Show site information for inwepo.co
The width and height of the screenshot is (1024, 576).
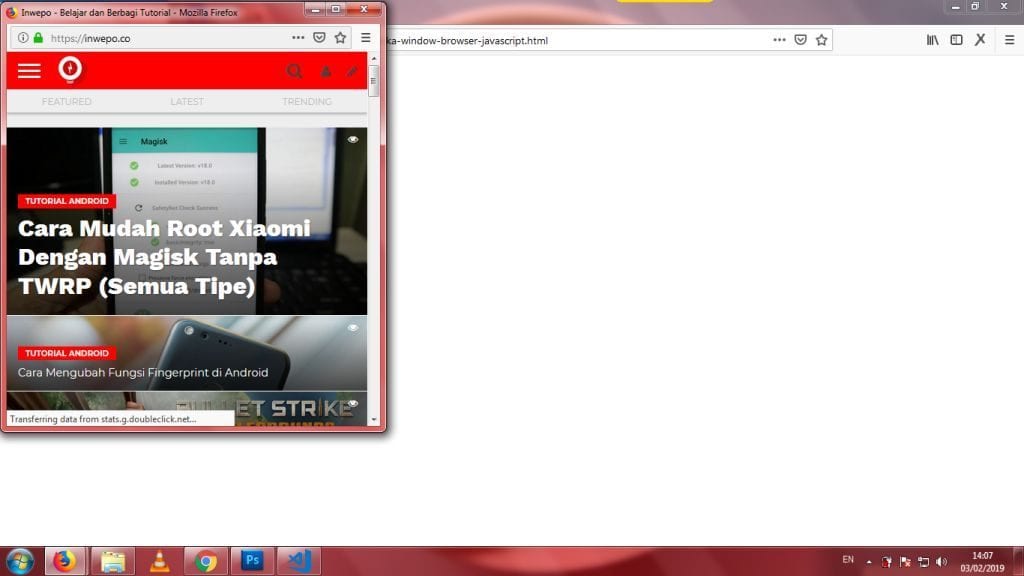pyautogui.click(x=23, y=38)
